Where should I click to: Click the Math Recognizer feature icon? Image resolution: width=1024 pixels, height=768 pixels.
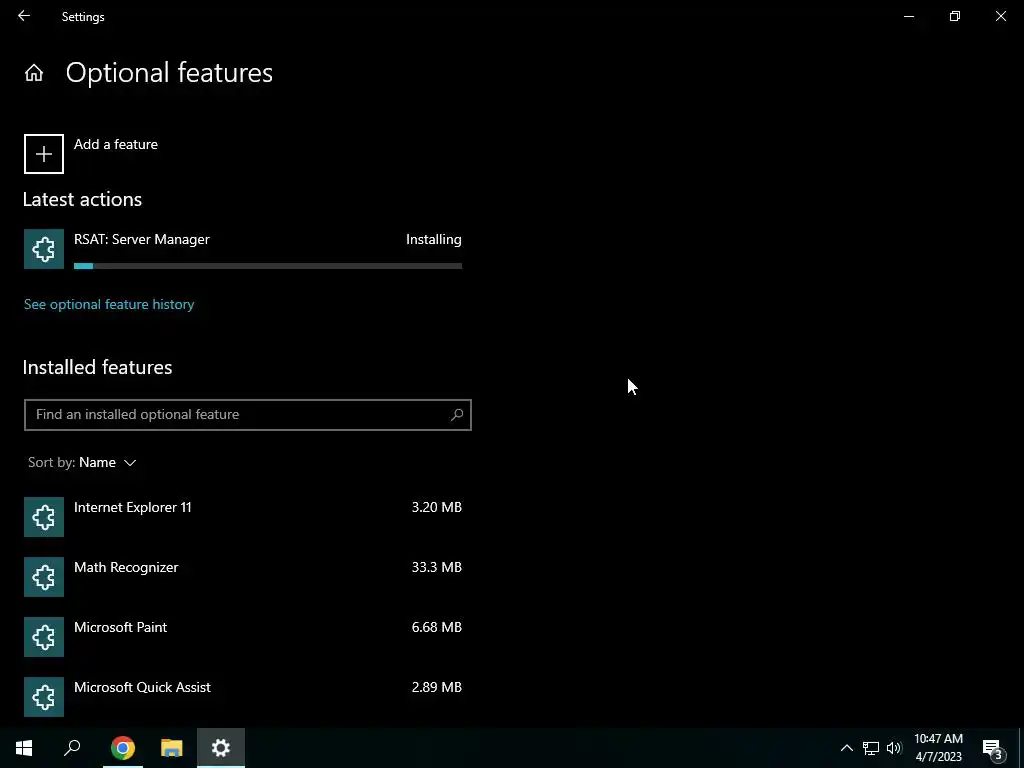pos(44,577)
